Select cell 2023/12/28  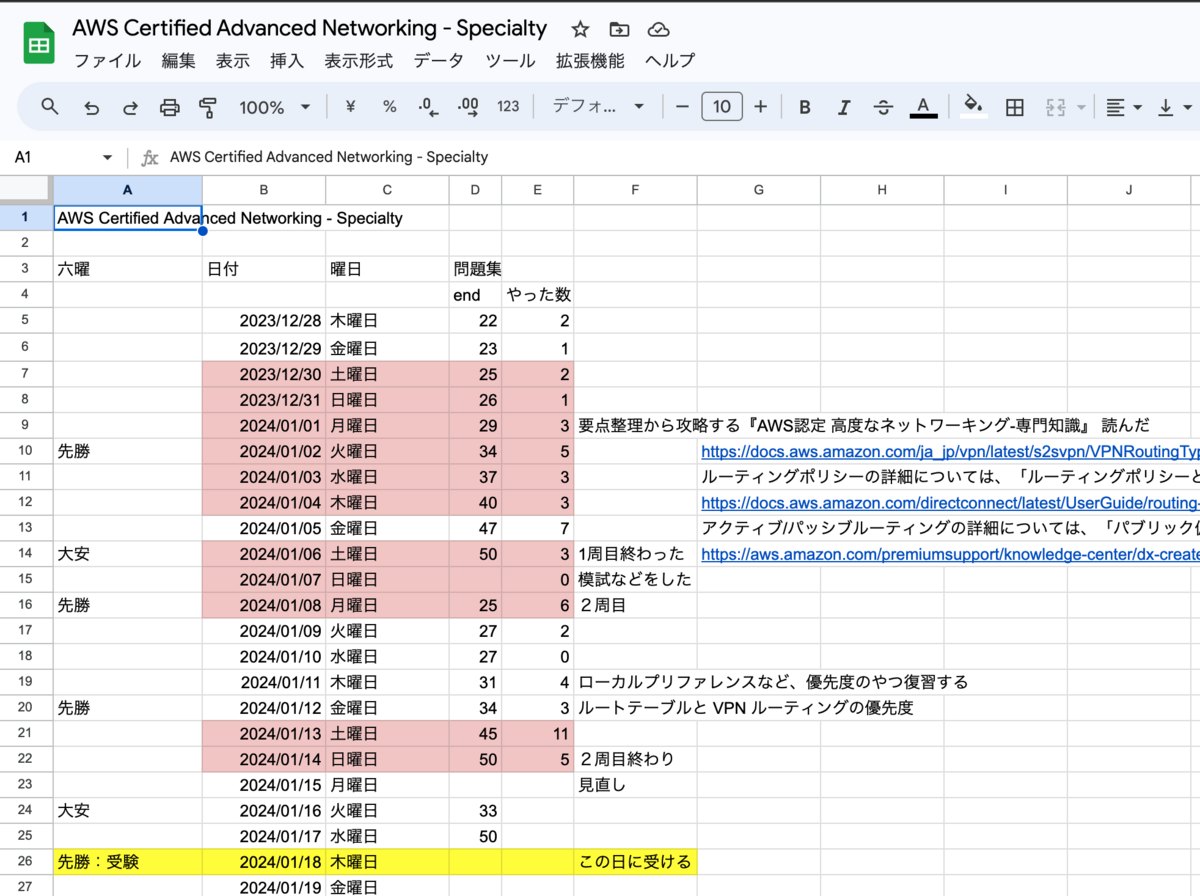pos(264,321)
